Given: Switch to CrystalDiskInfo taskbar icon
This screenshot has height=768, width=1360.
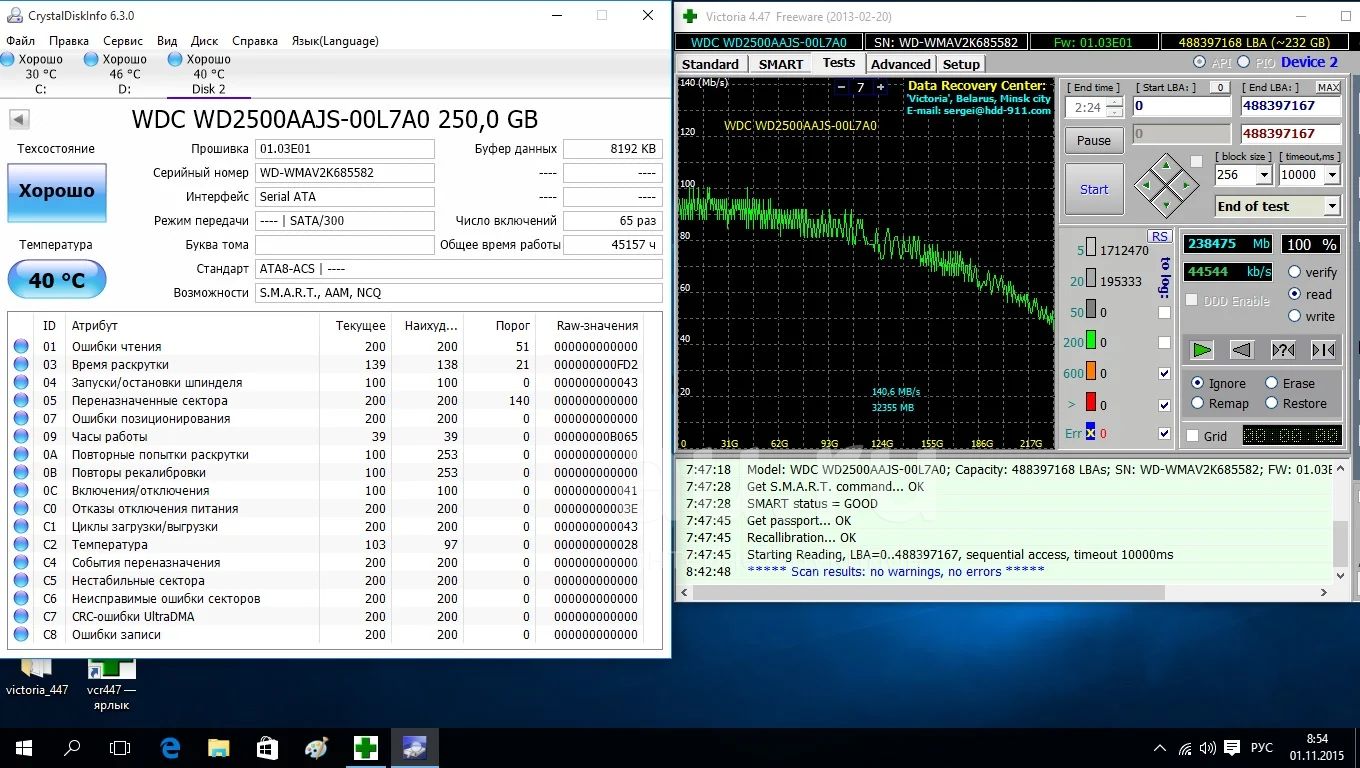Looking at the screenshot, I should 414,747.
